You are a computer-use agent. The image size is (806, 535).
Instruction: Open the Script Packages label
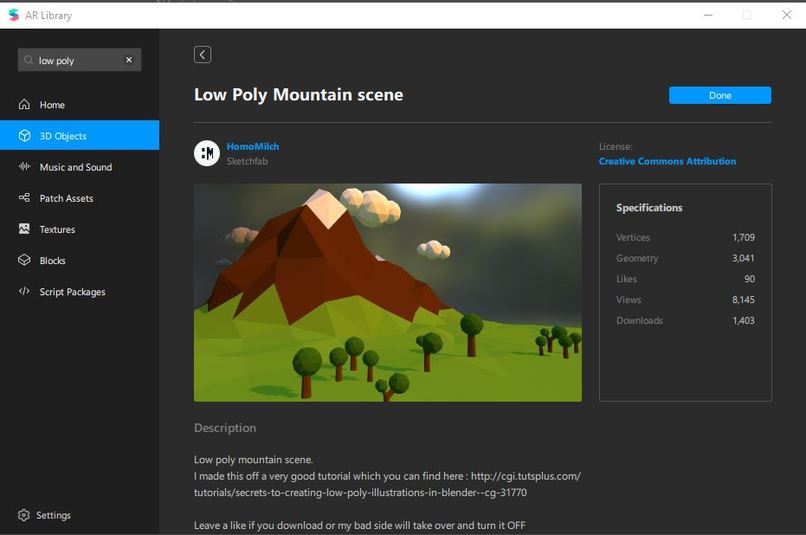pyautogui.click(x=72, y=292)
